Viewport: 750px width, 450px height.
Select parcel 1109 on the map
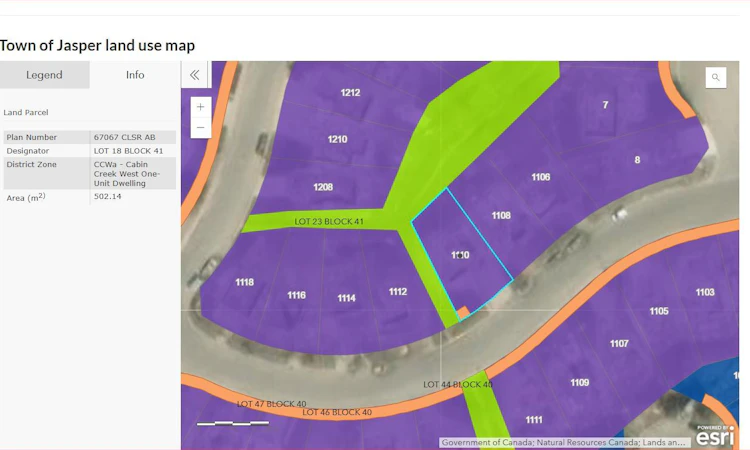coord(579,383)
